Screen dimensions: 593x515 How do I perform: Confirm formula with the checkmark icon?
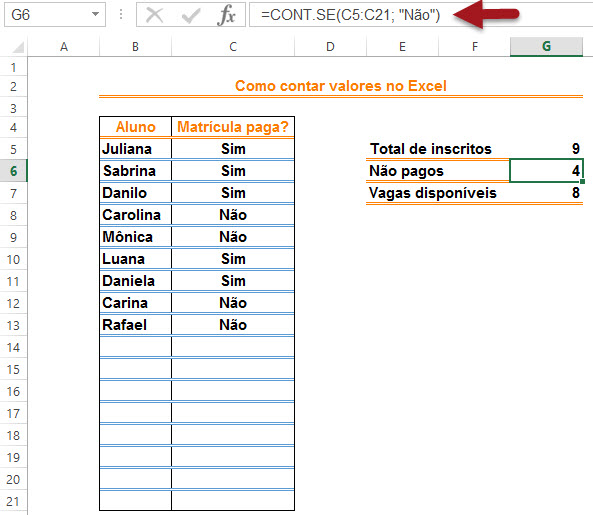pyautogui.click(x=191, y=16)
